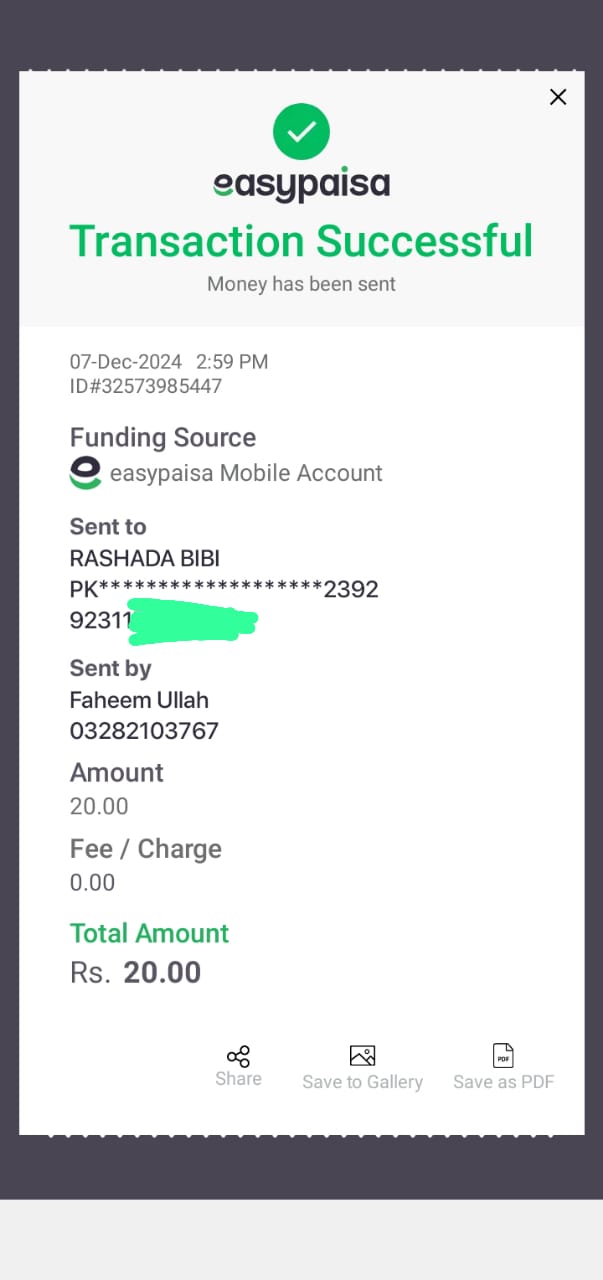Select the Share label text
The image size is (603, 1280).
coord(238,1079)
